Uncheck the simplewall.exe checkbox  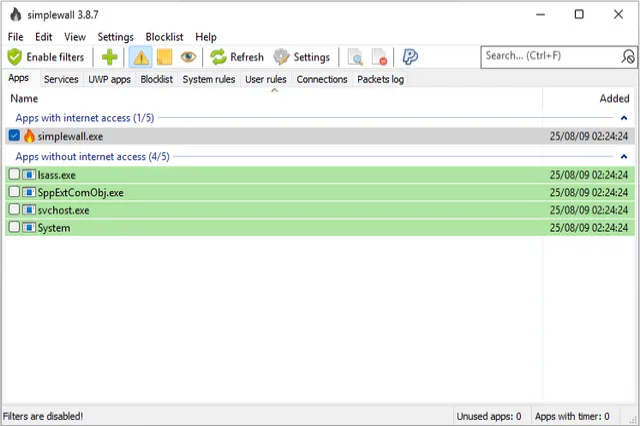pyautogui.click(x=14, y=135)
